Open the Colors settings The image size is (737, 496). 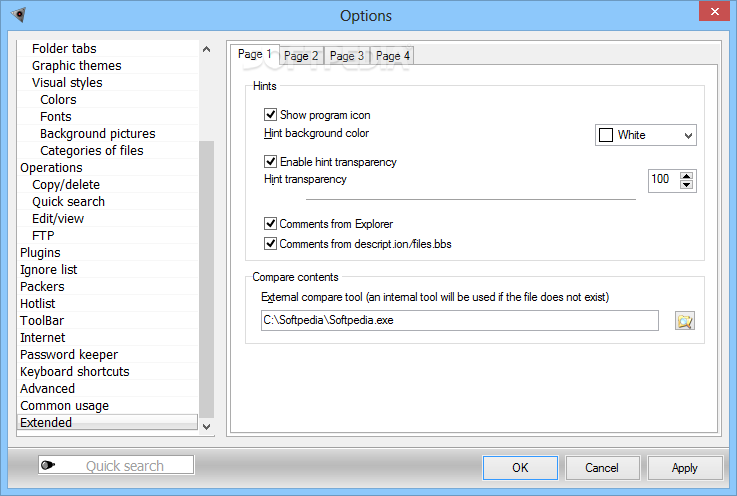pos(108,99)
